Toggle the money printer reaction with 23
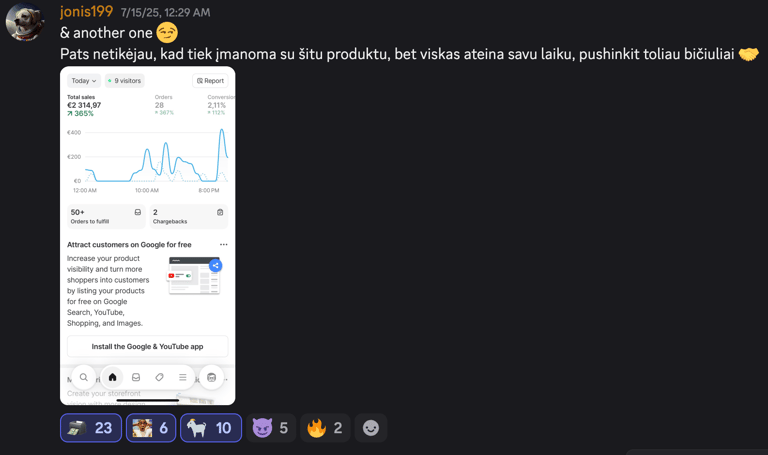The image size is (768, 455). (x=91, y=428)
